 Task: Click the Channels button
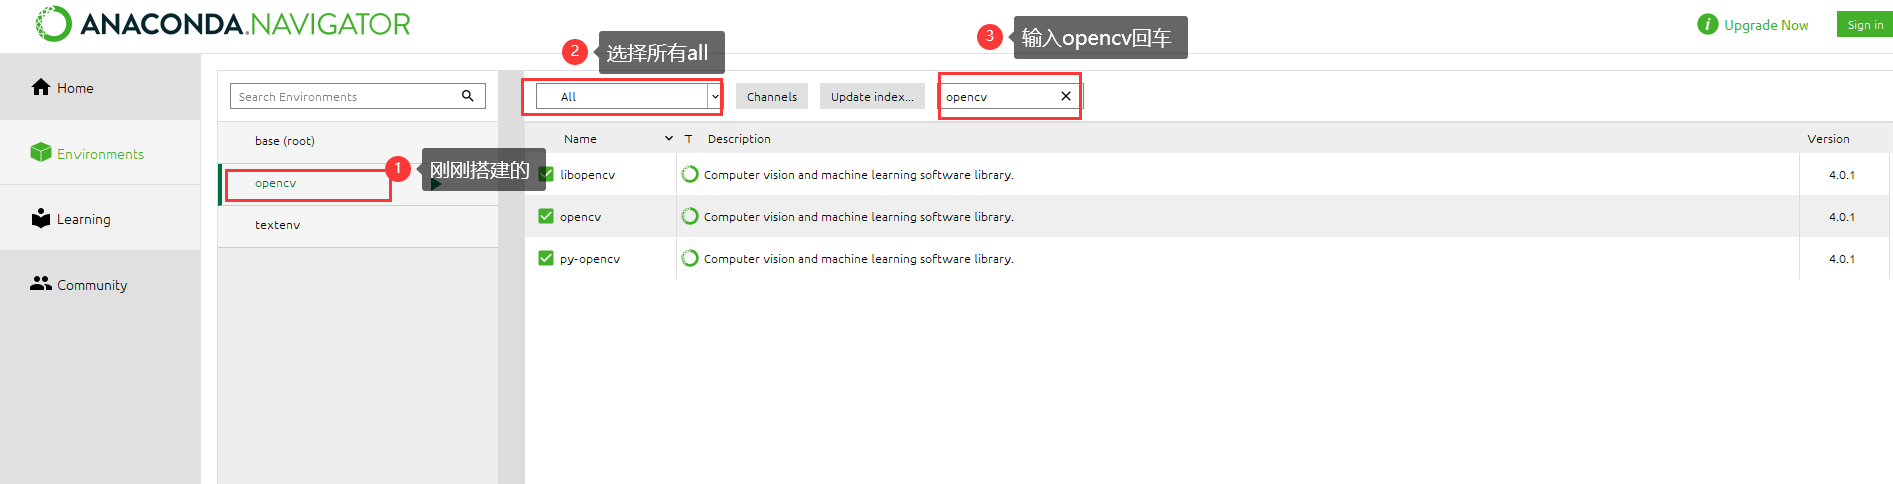click(772, 96)
